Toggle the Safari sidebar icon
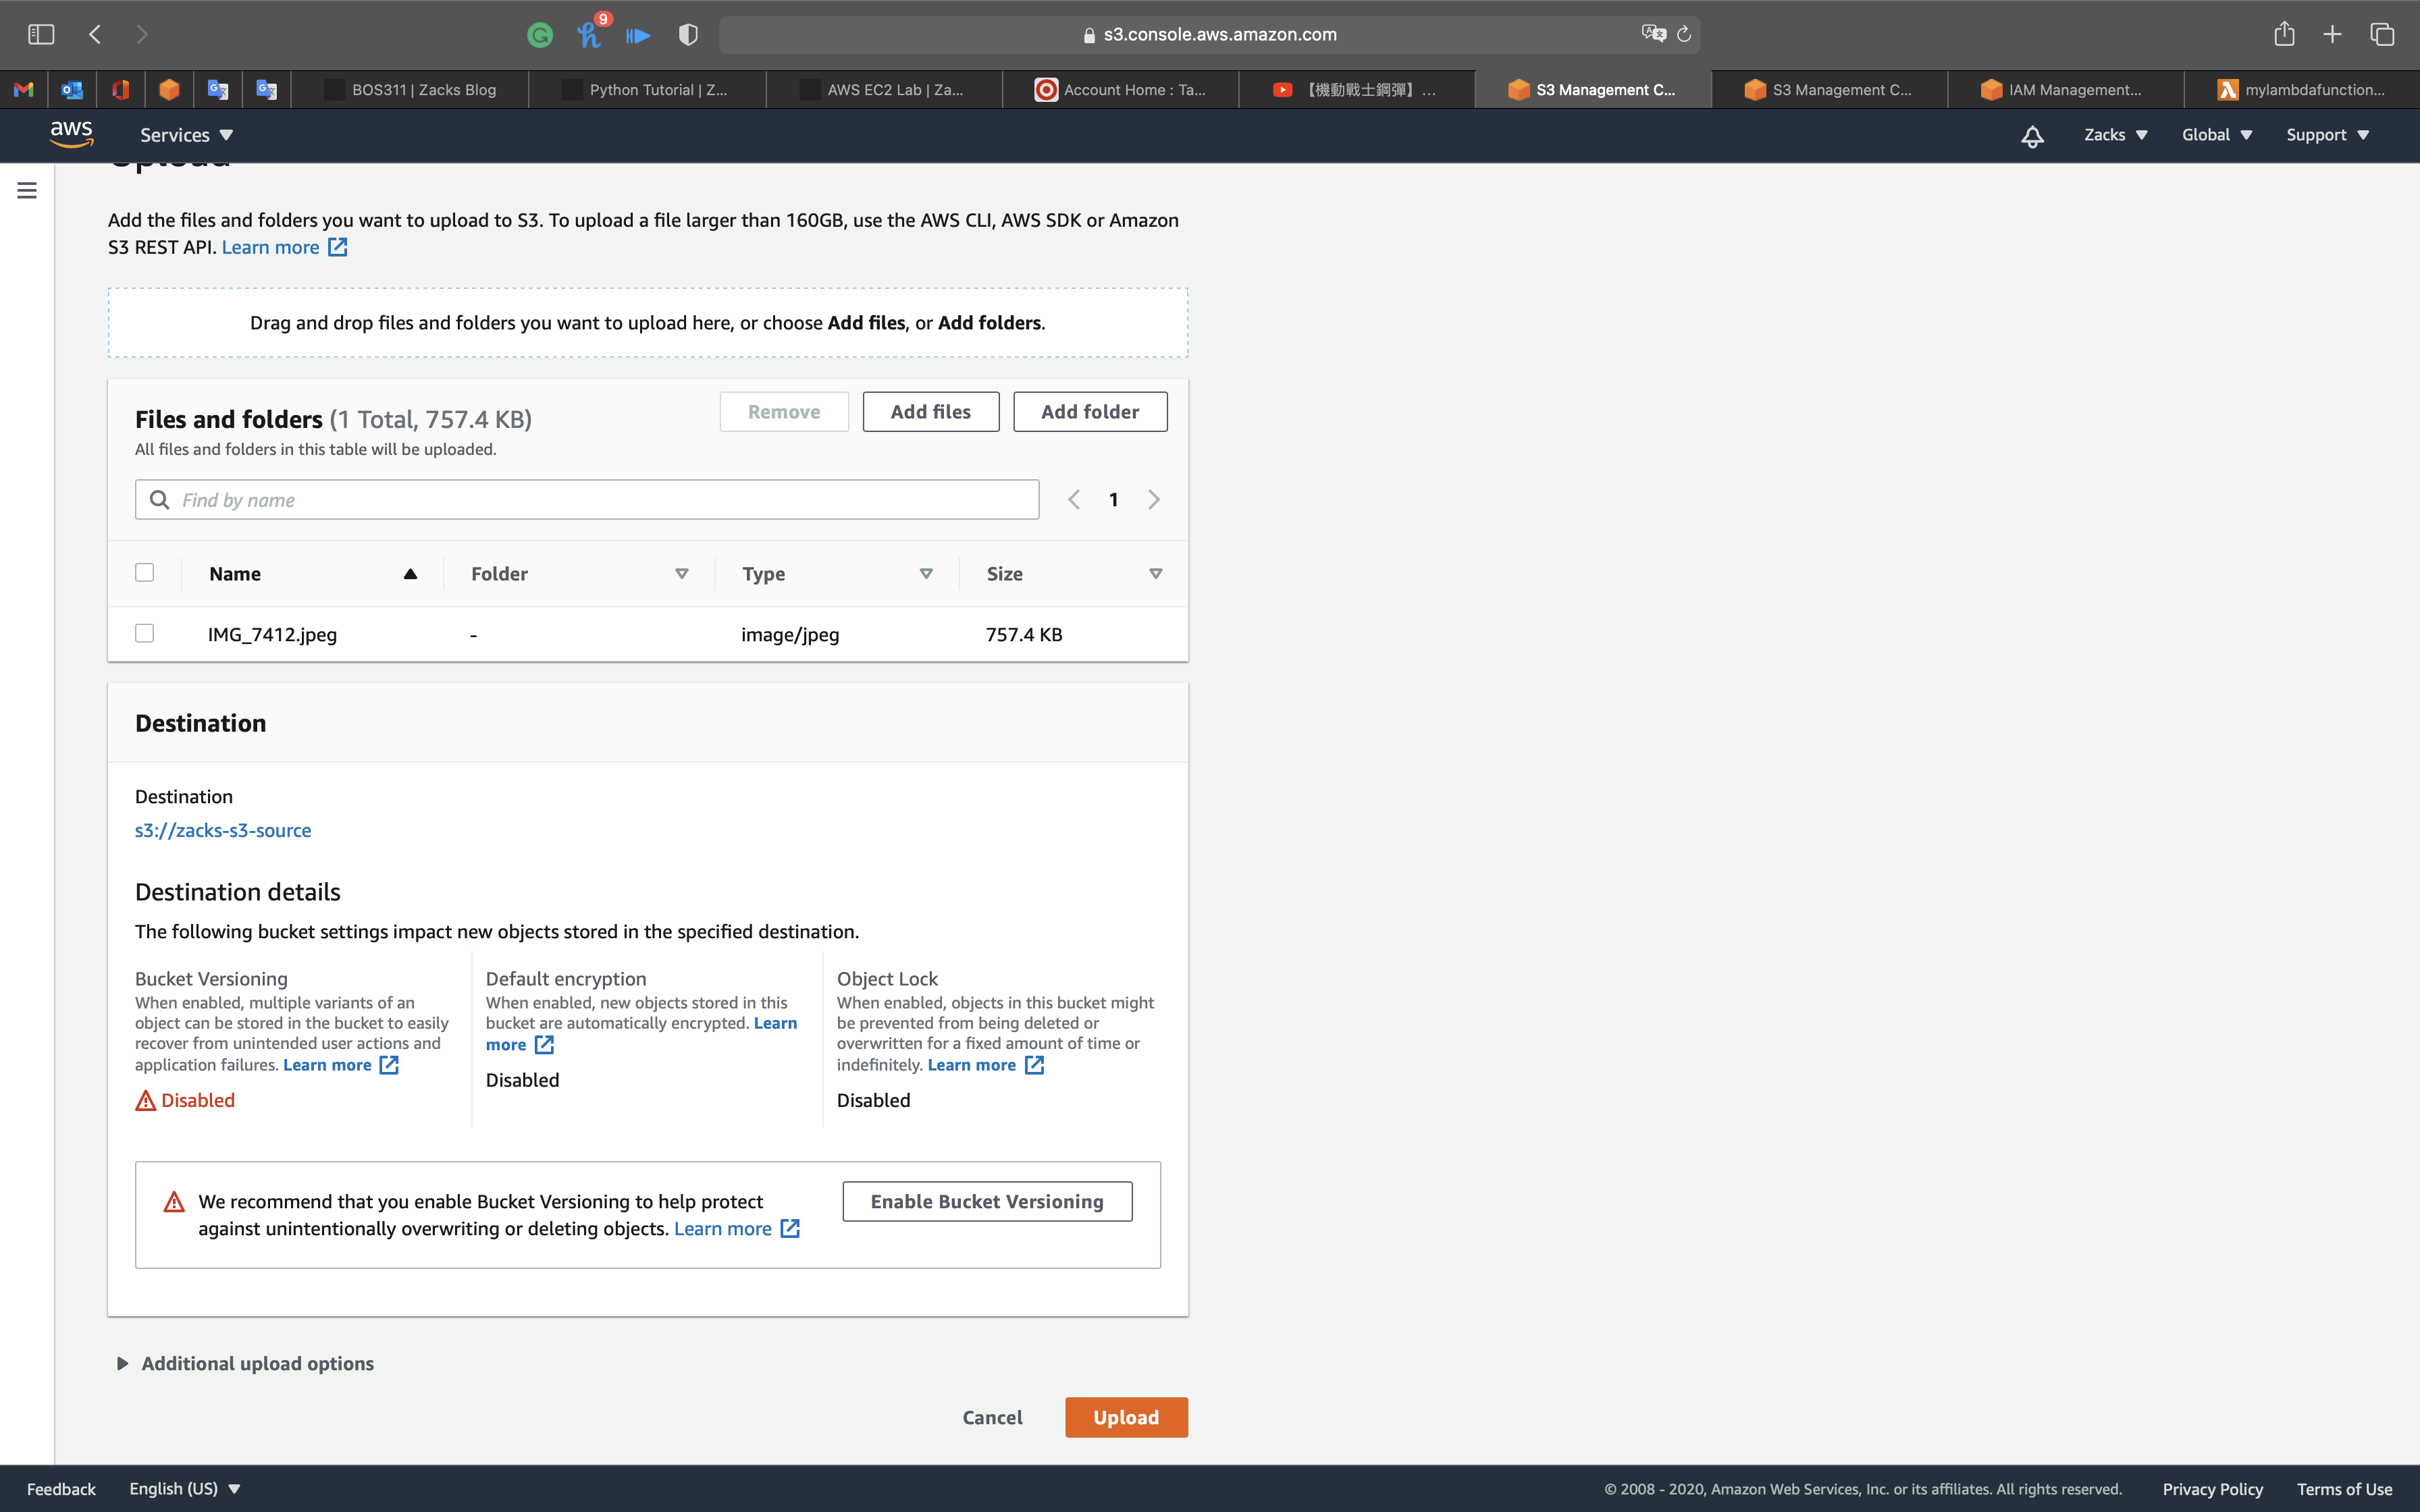 coord(41,35)
